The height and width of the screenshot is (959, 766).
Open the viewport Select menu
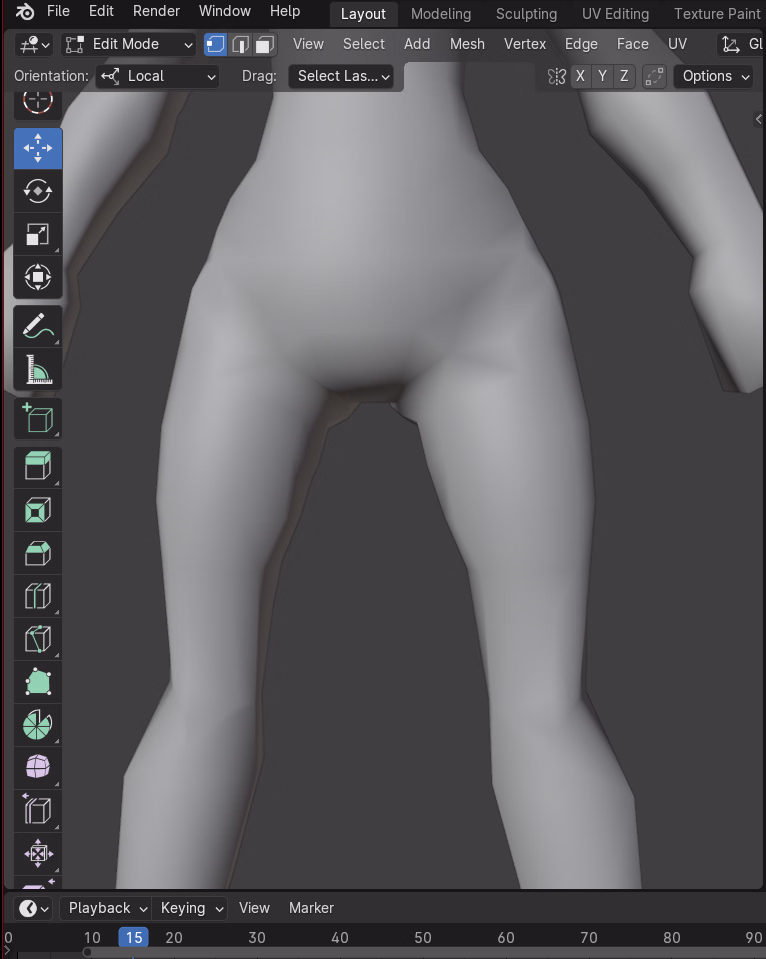363,44
